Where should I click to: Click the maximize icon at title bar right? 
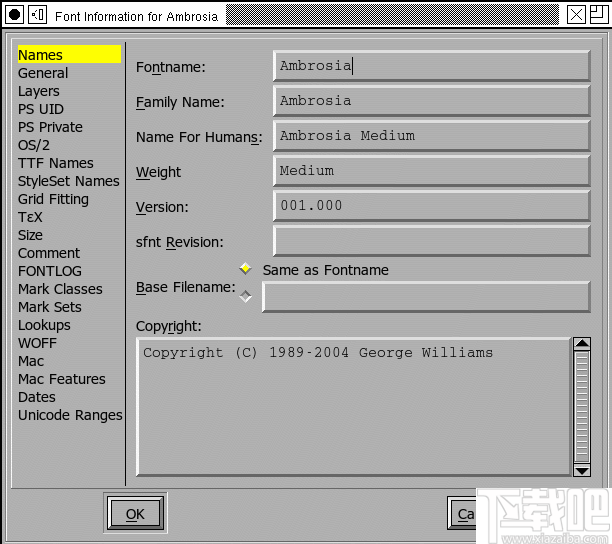click(x=599, y=15)
